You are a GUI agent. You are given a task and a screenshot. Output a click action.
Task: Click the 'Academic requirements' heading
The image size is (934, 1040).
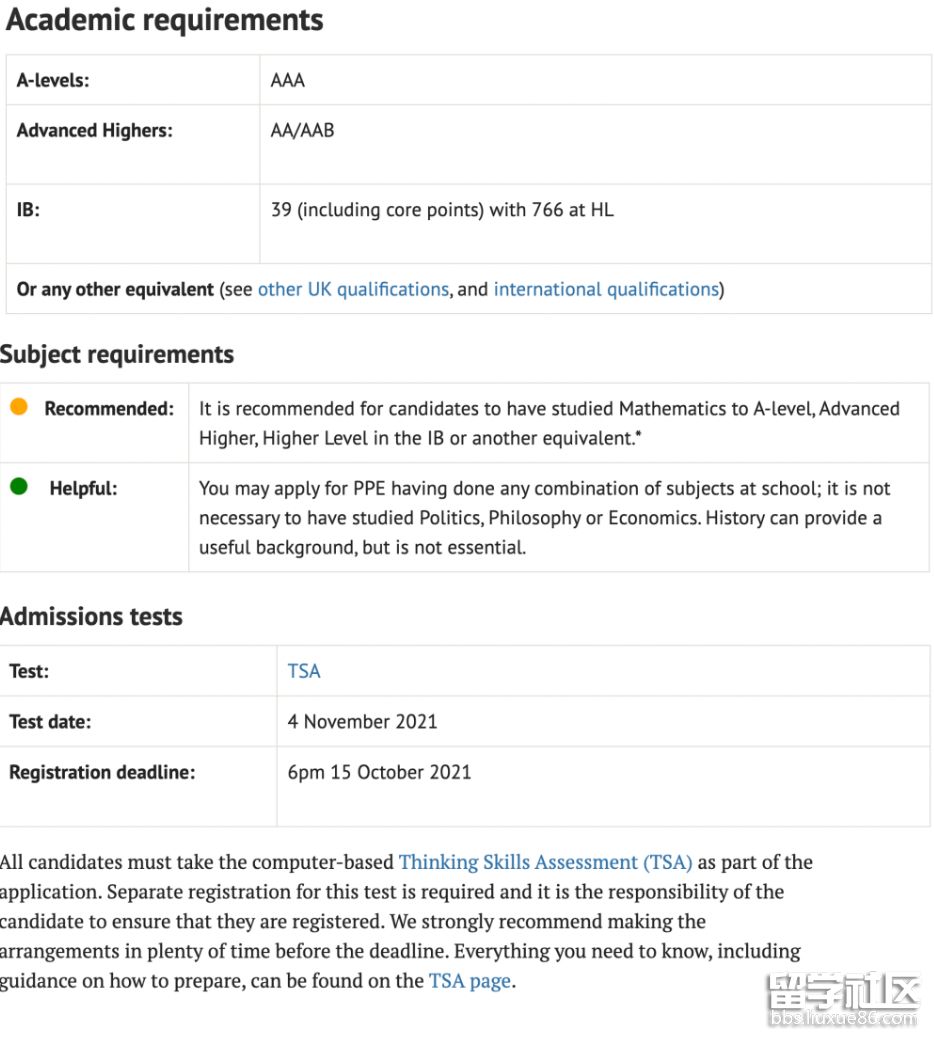click(x=165, y=20)
